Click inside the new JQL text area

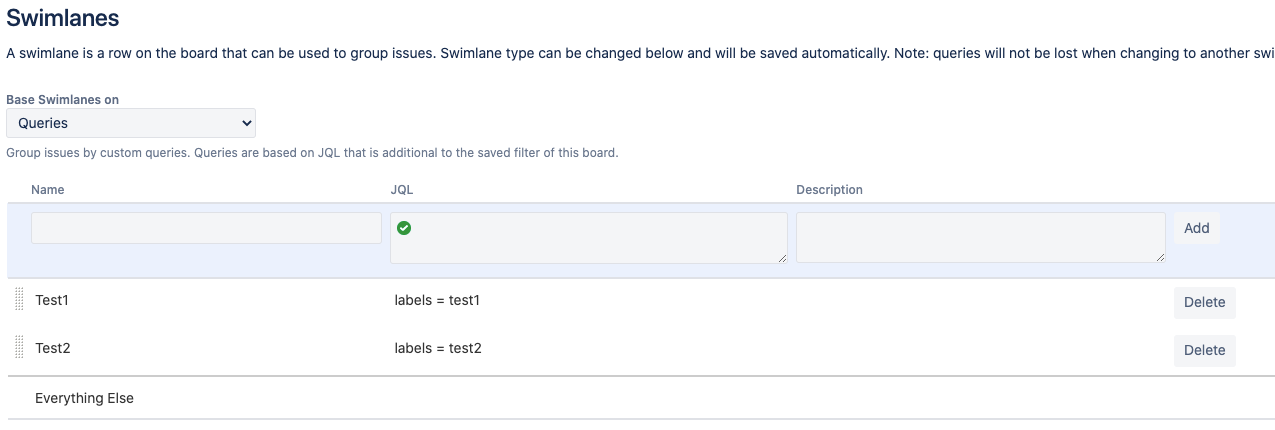pos(588,238)
